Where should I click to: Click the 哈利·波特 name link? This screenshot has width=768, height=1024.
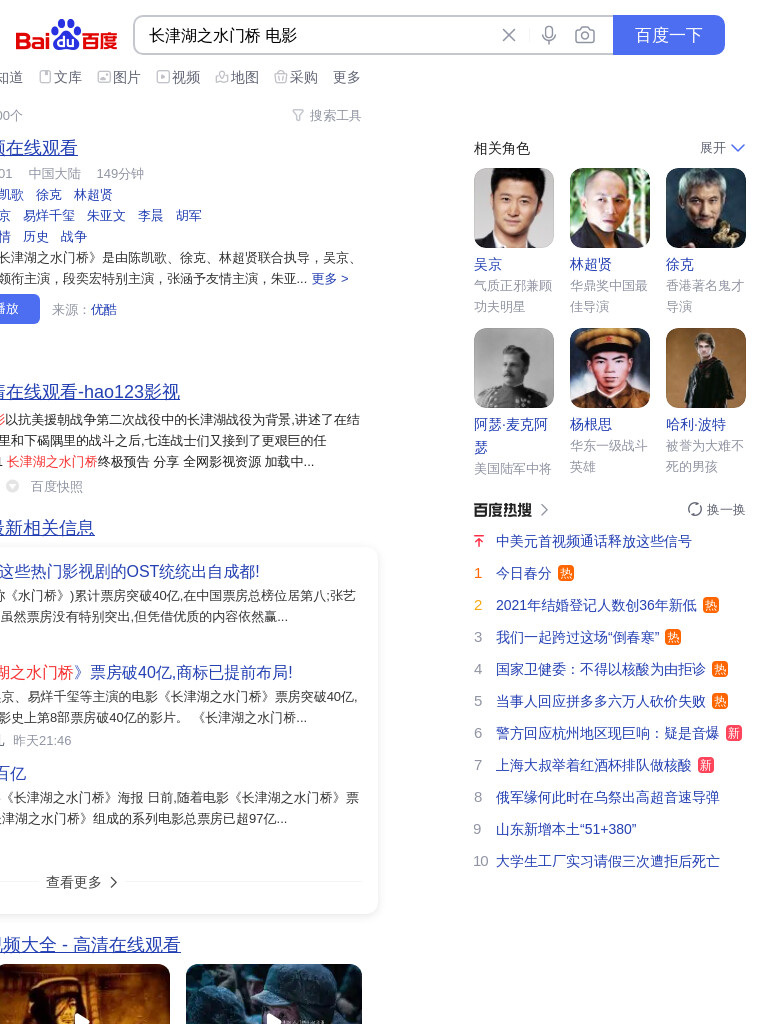point(696,424)
